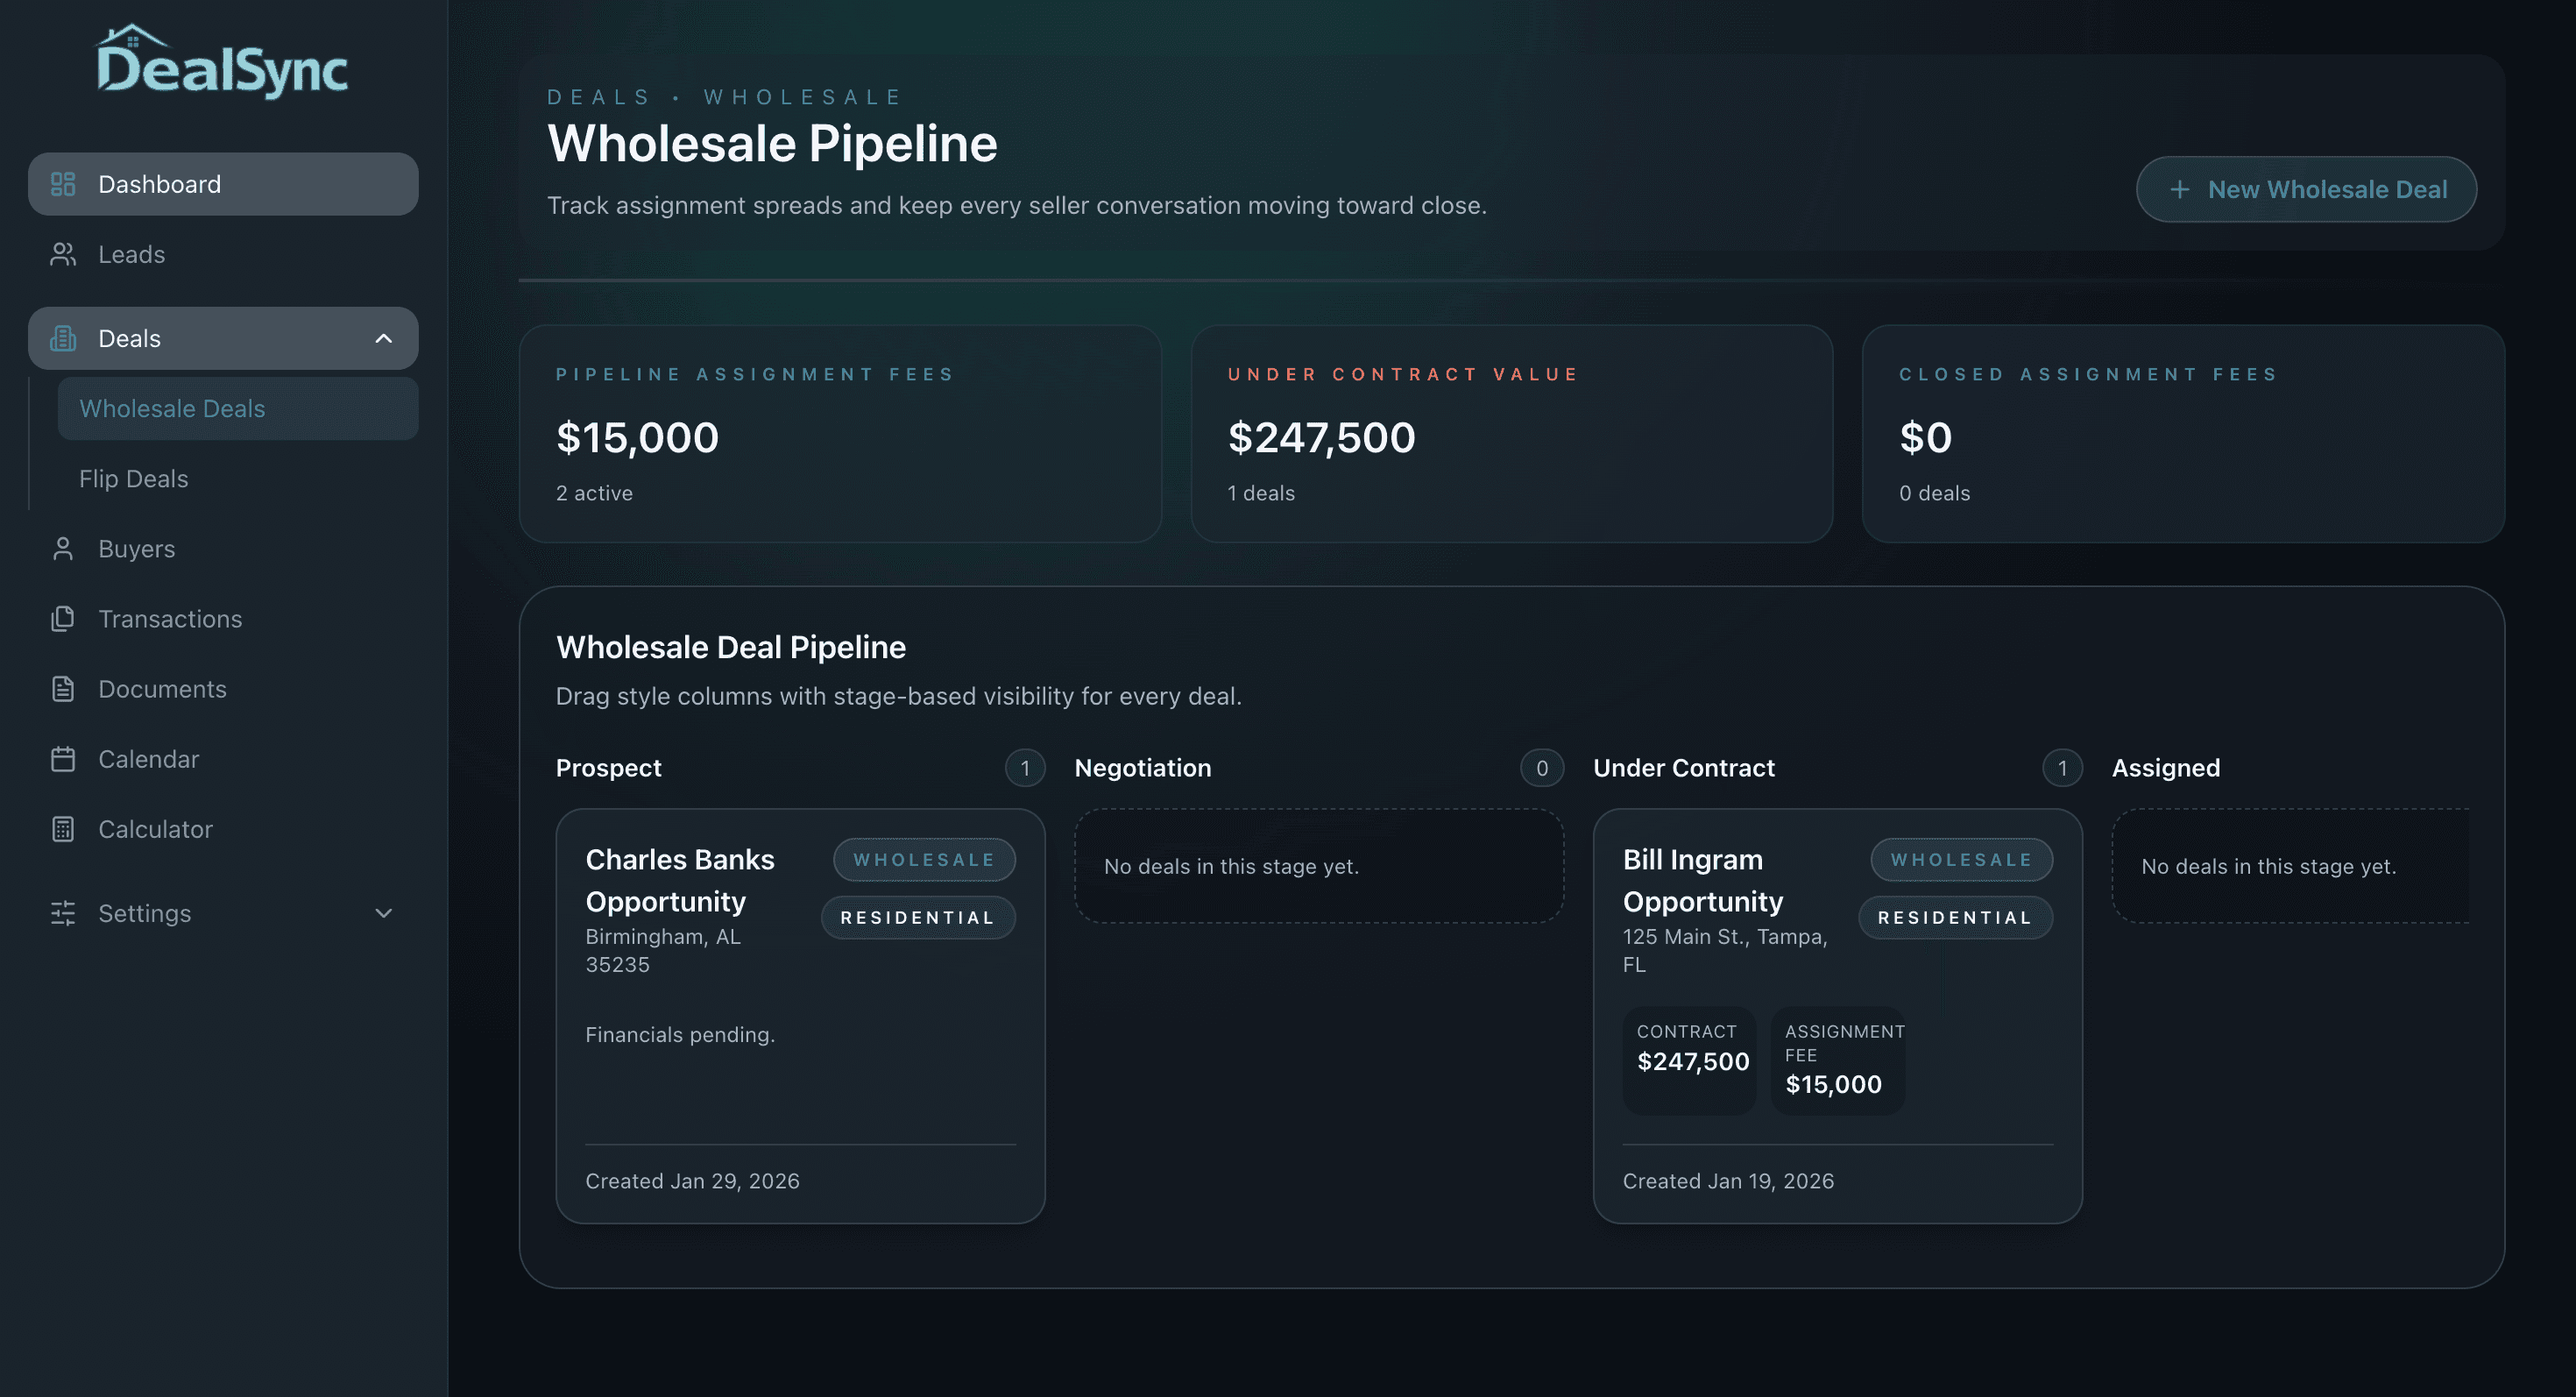Select the Transactions copy icon

click(63, 618)
